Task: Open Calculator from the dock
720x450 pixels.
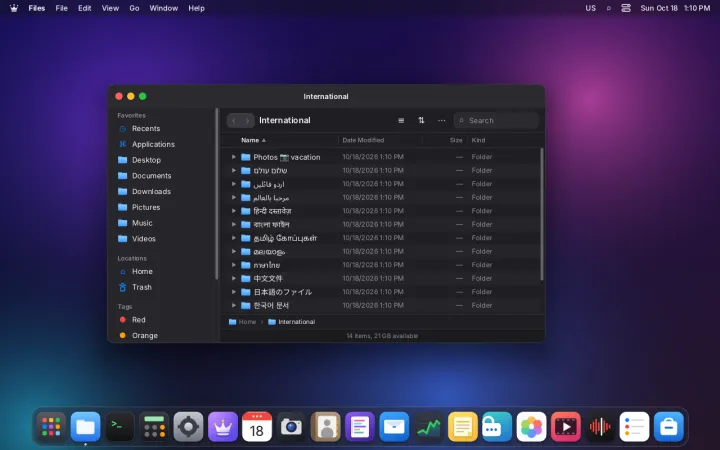Action: point(154,427)
